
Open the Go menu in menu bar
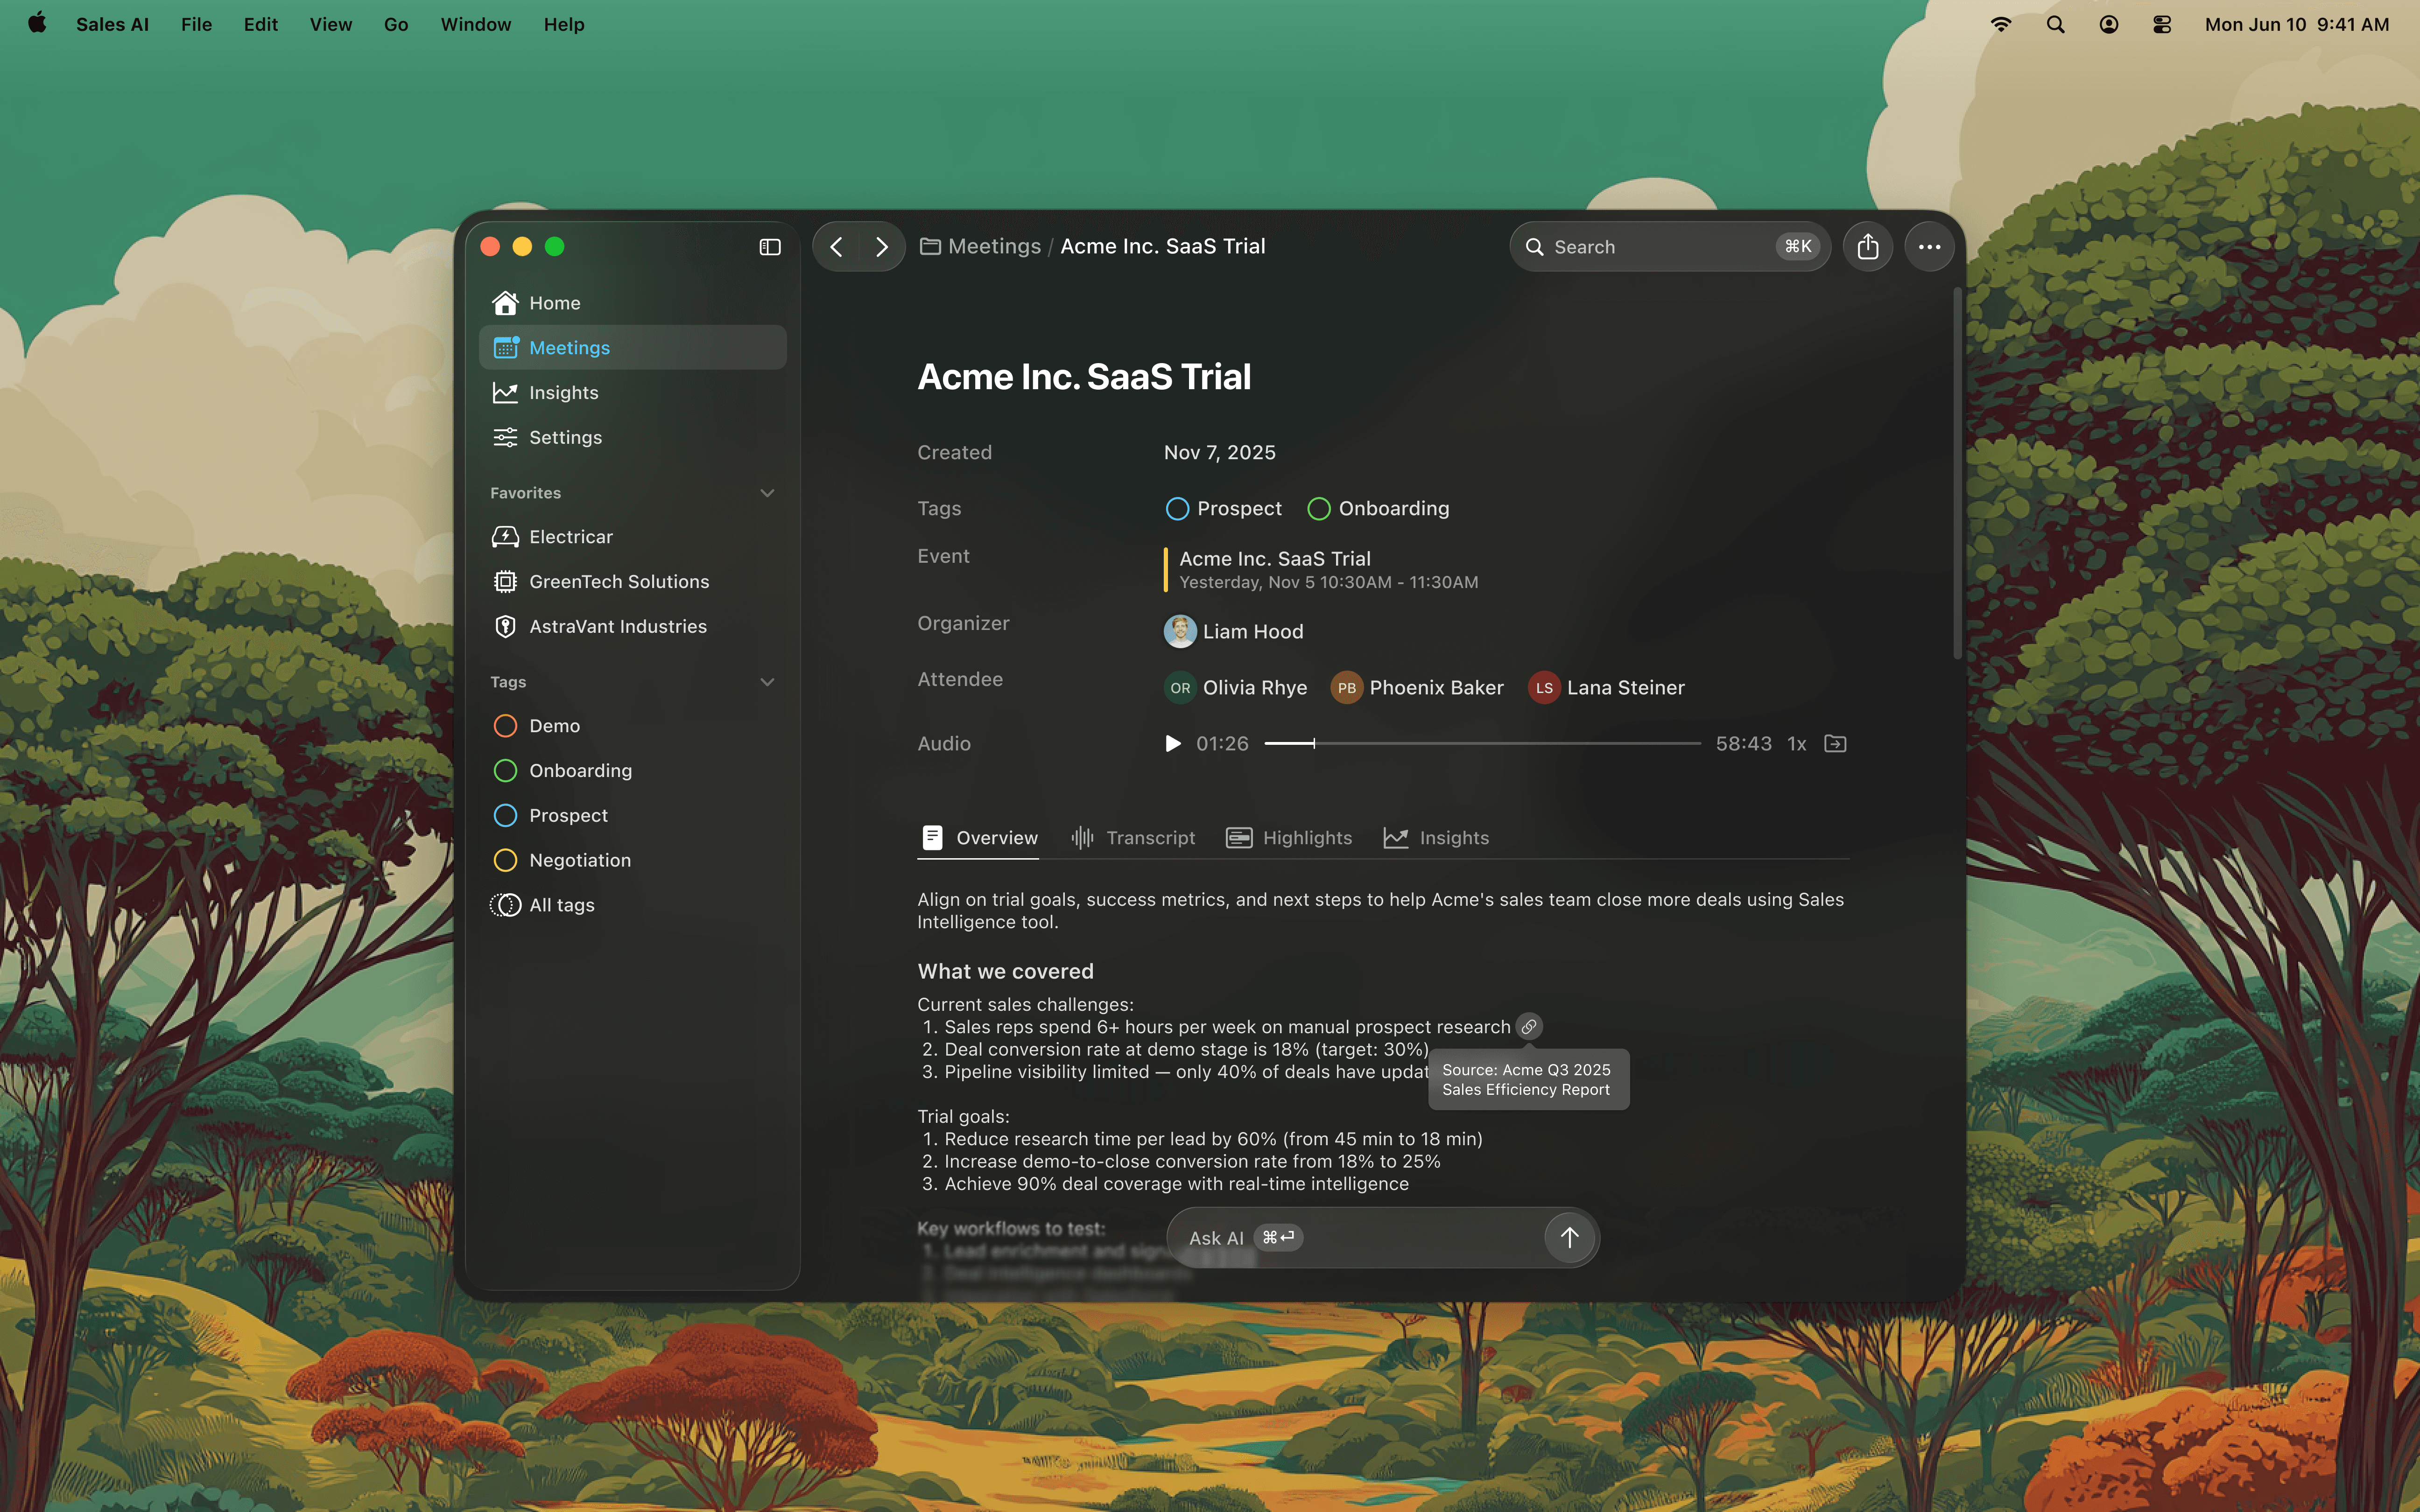click(395, 24)
